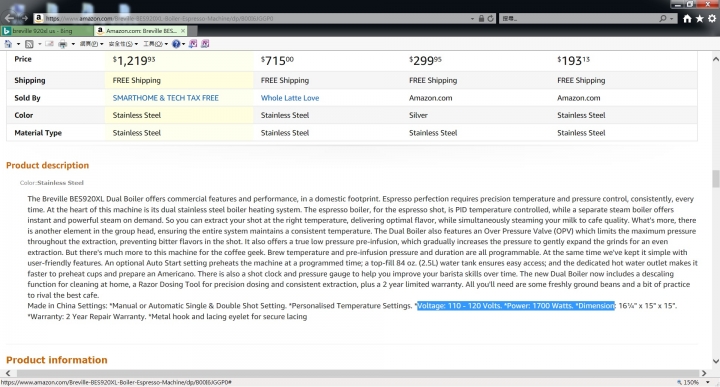The width and height of the screenshot is (720, 387).
Task: Click the Material Type row label
Action: [x=38, y=133]
